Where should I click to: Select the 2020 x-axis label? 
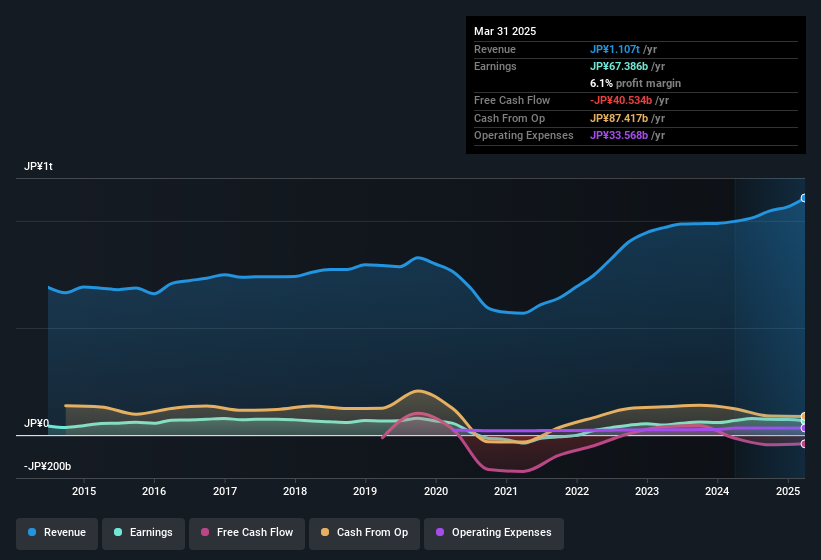coord(436,491)
